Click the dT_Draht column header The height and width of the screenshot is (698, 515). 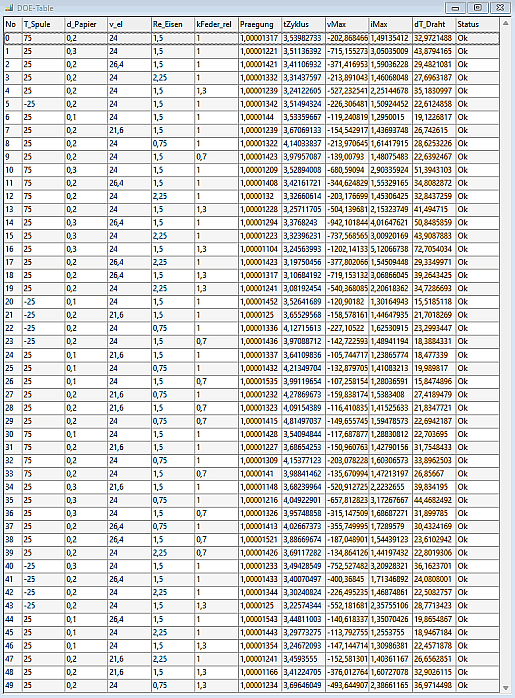[434, 24]
